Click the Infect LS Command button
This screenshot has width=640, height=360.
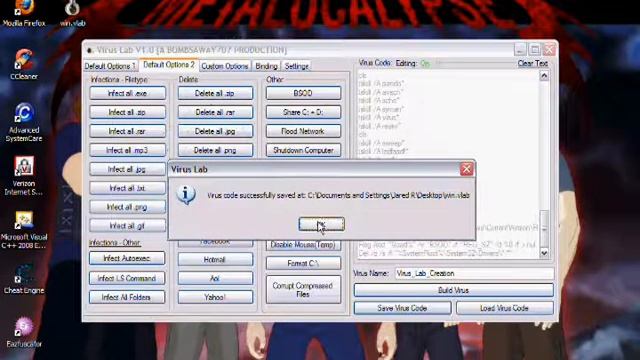127,278
